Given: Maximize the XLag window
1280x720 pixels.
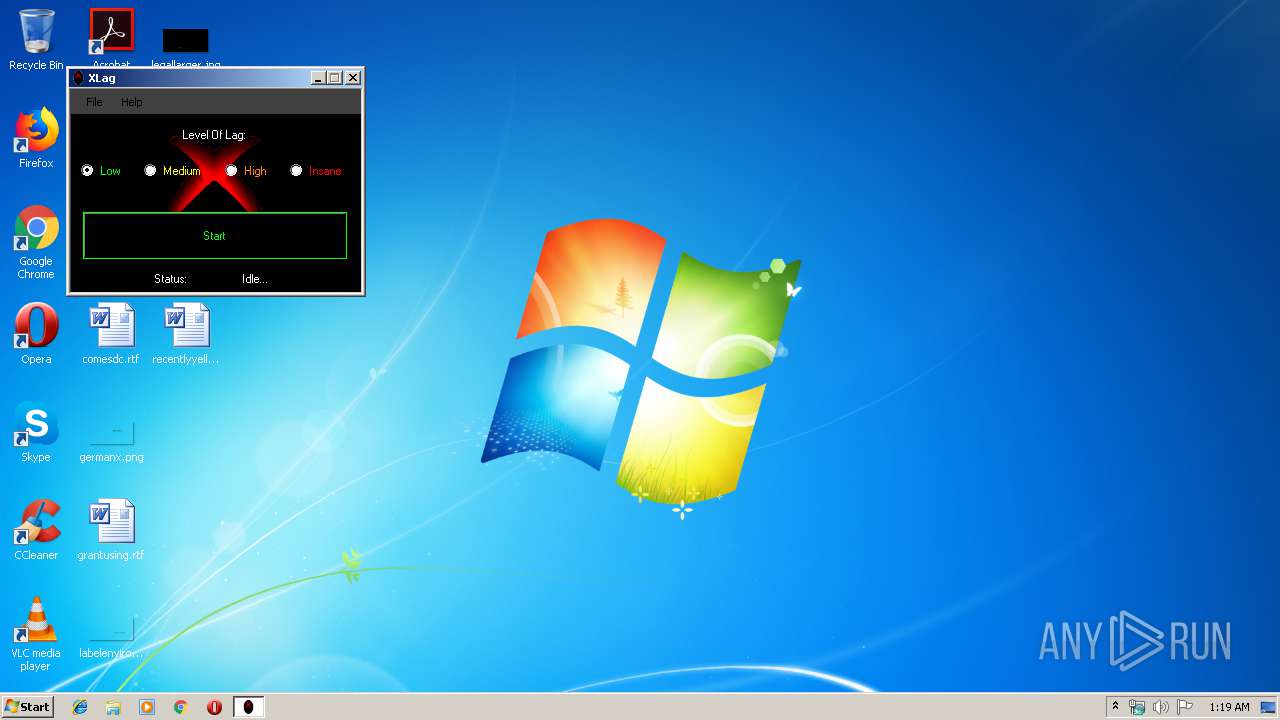Looking at the screenshot, I should [335, 78].
